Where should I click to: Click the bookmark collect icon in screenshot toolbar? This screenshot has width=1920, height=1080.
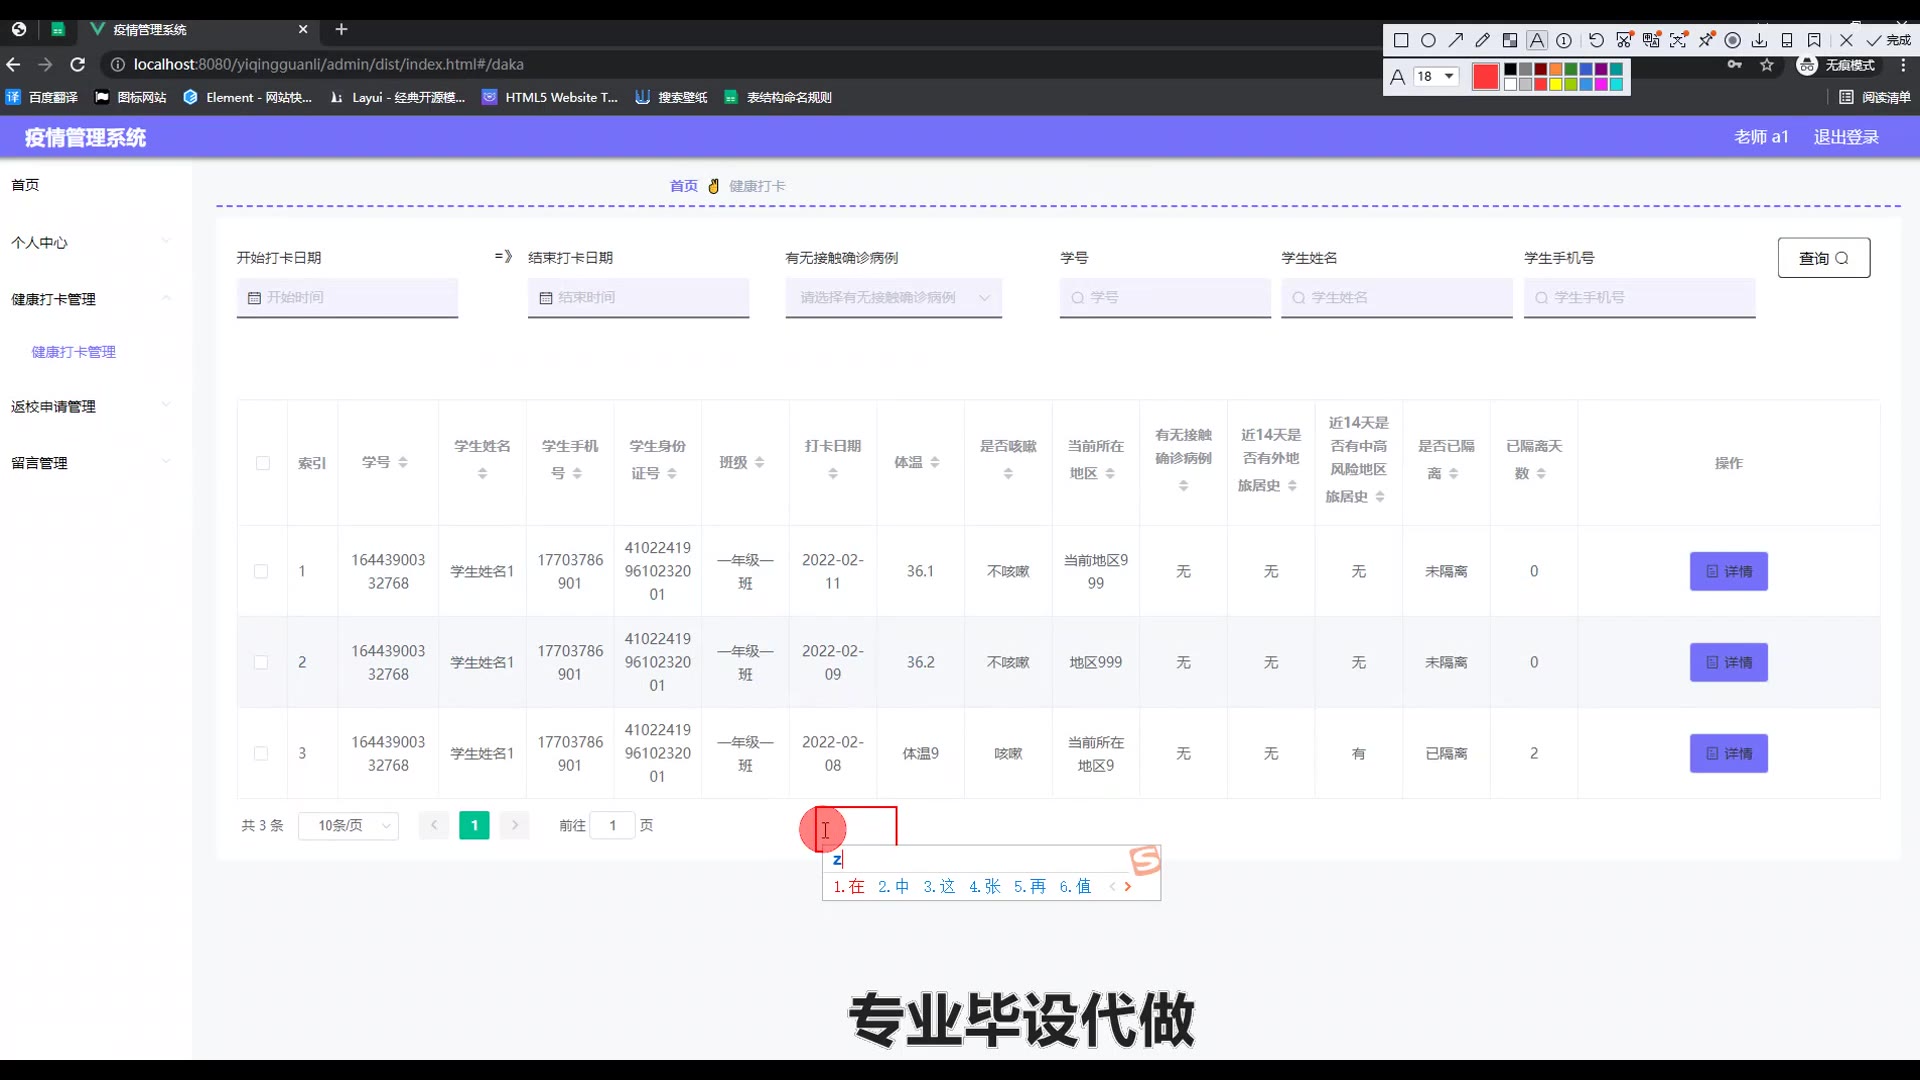point(1814,41)
